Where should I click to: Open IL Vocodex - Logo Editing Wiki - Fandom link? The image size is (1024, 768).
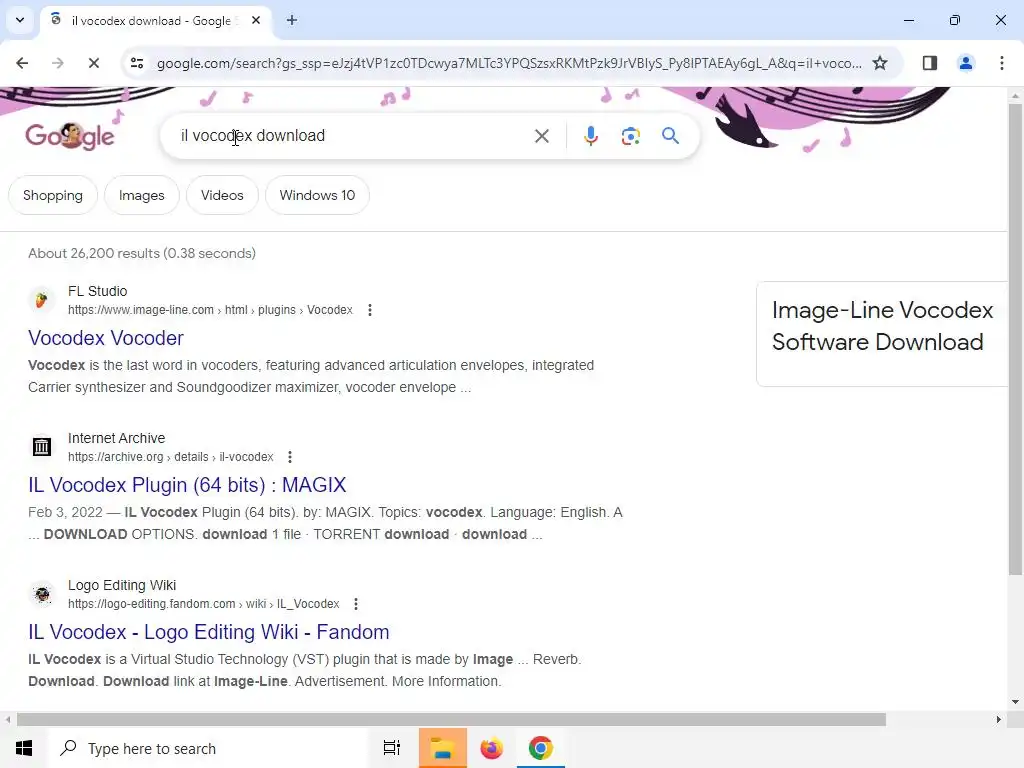click(209, 632)
